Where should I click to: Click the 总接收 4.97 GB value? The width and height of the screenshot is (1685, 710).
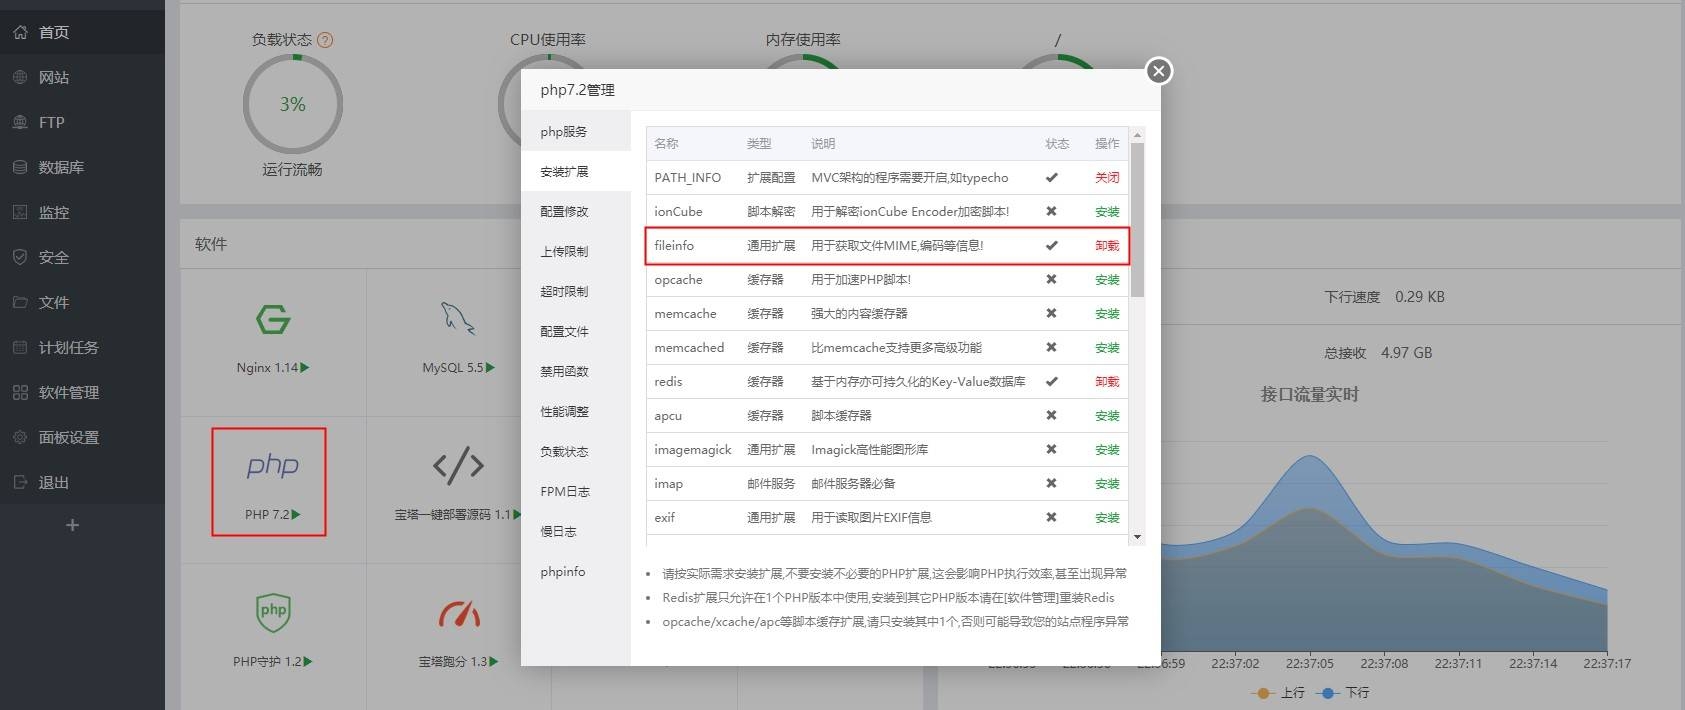pos(1407,353)
